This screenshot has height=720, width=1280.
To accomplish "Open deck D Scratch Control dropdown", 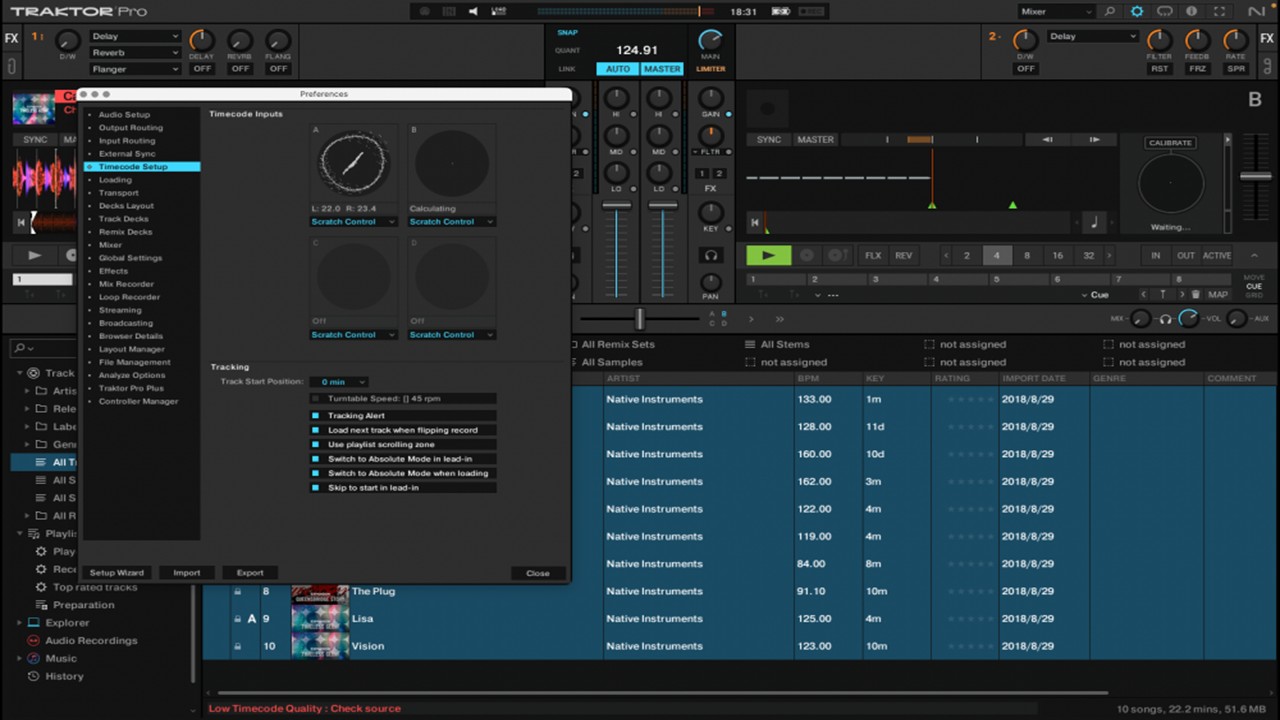I will pyautogui.click(x=452, y=335).
